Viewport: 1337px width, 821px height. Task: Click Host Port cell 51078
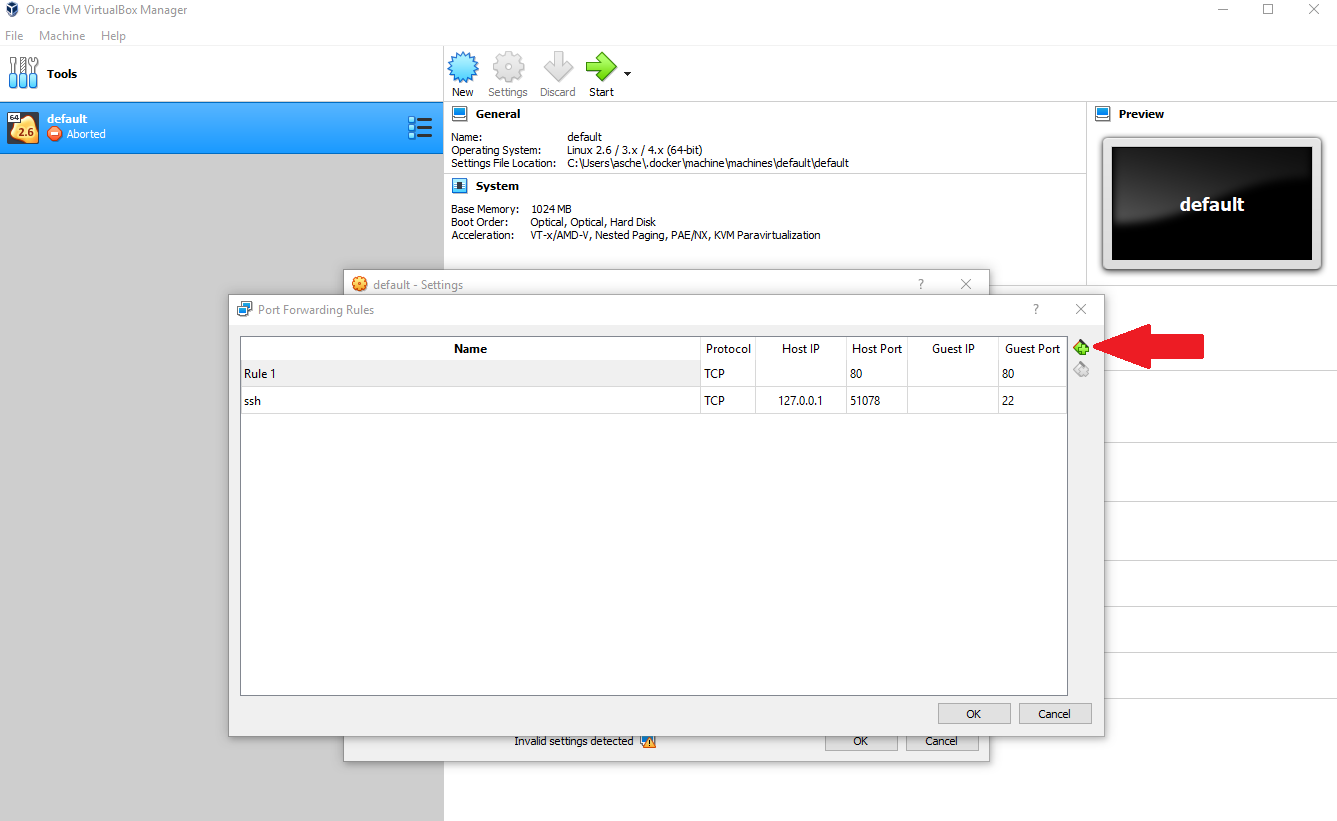pyautogui.click(x=877, y=401)
